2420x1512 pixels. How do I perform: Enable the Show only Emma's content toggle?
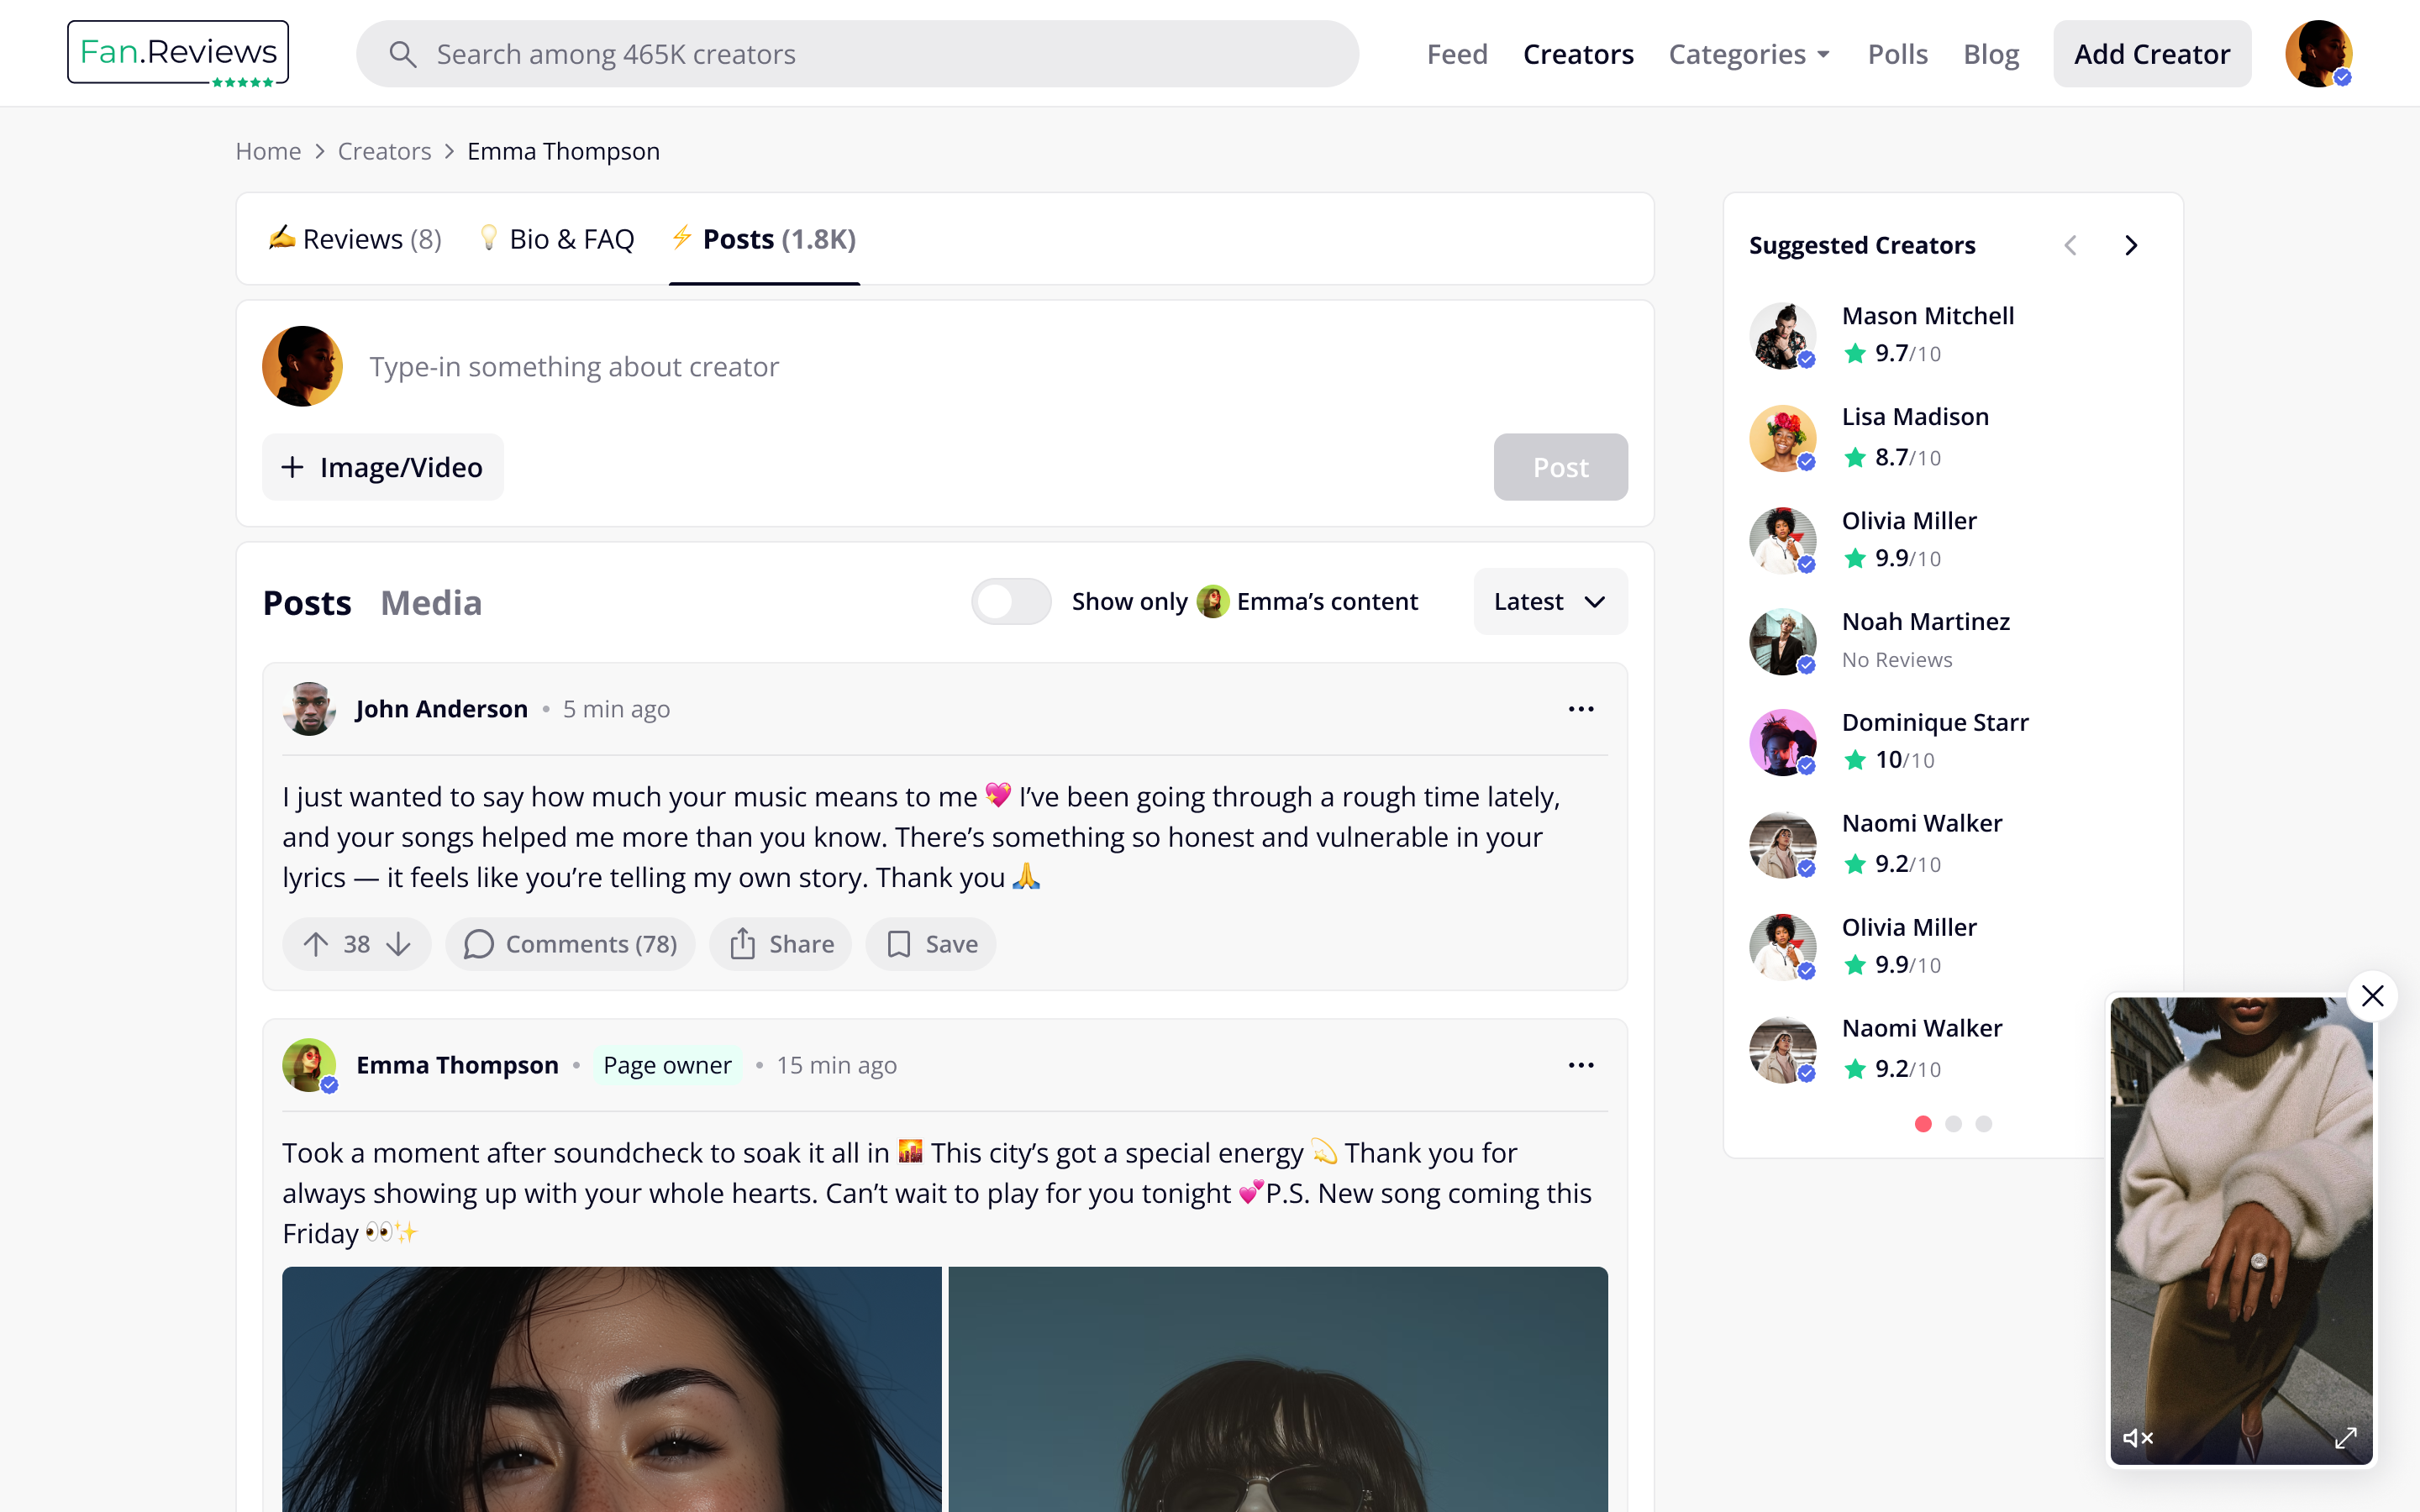point(1011,601)
